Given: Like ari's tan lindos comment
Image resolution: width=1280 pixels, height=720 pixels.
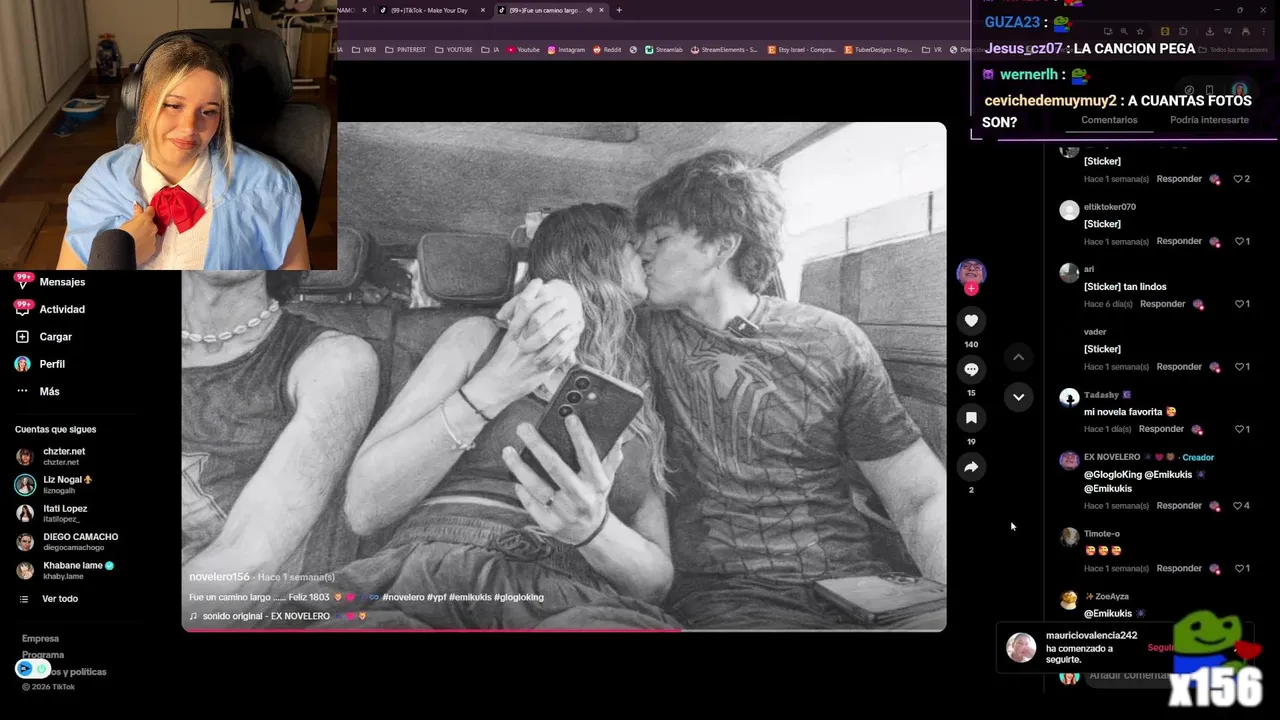Looking at the screenshot, I should pyautogui.click(x=1242, y=304).
